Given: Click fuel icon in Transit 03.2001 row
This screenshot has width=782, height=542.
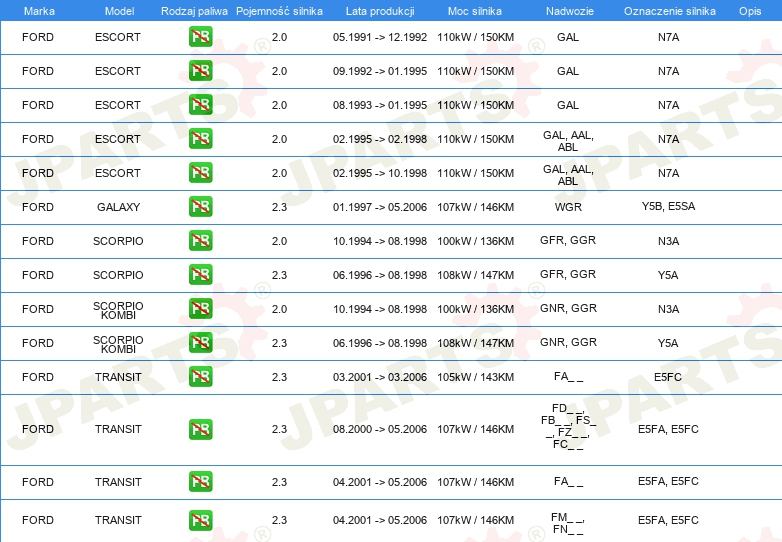Looking at the screenshot, I should click(x=200, y=376).
